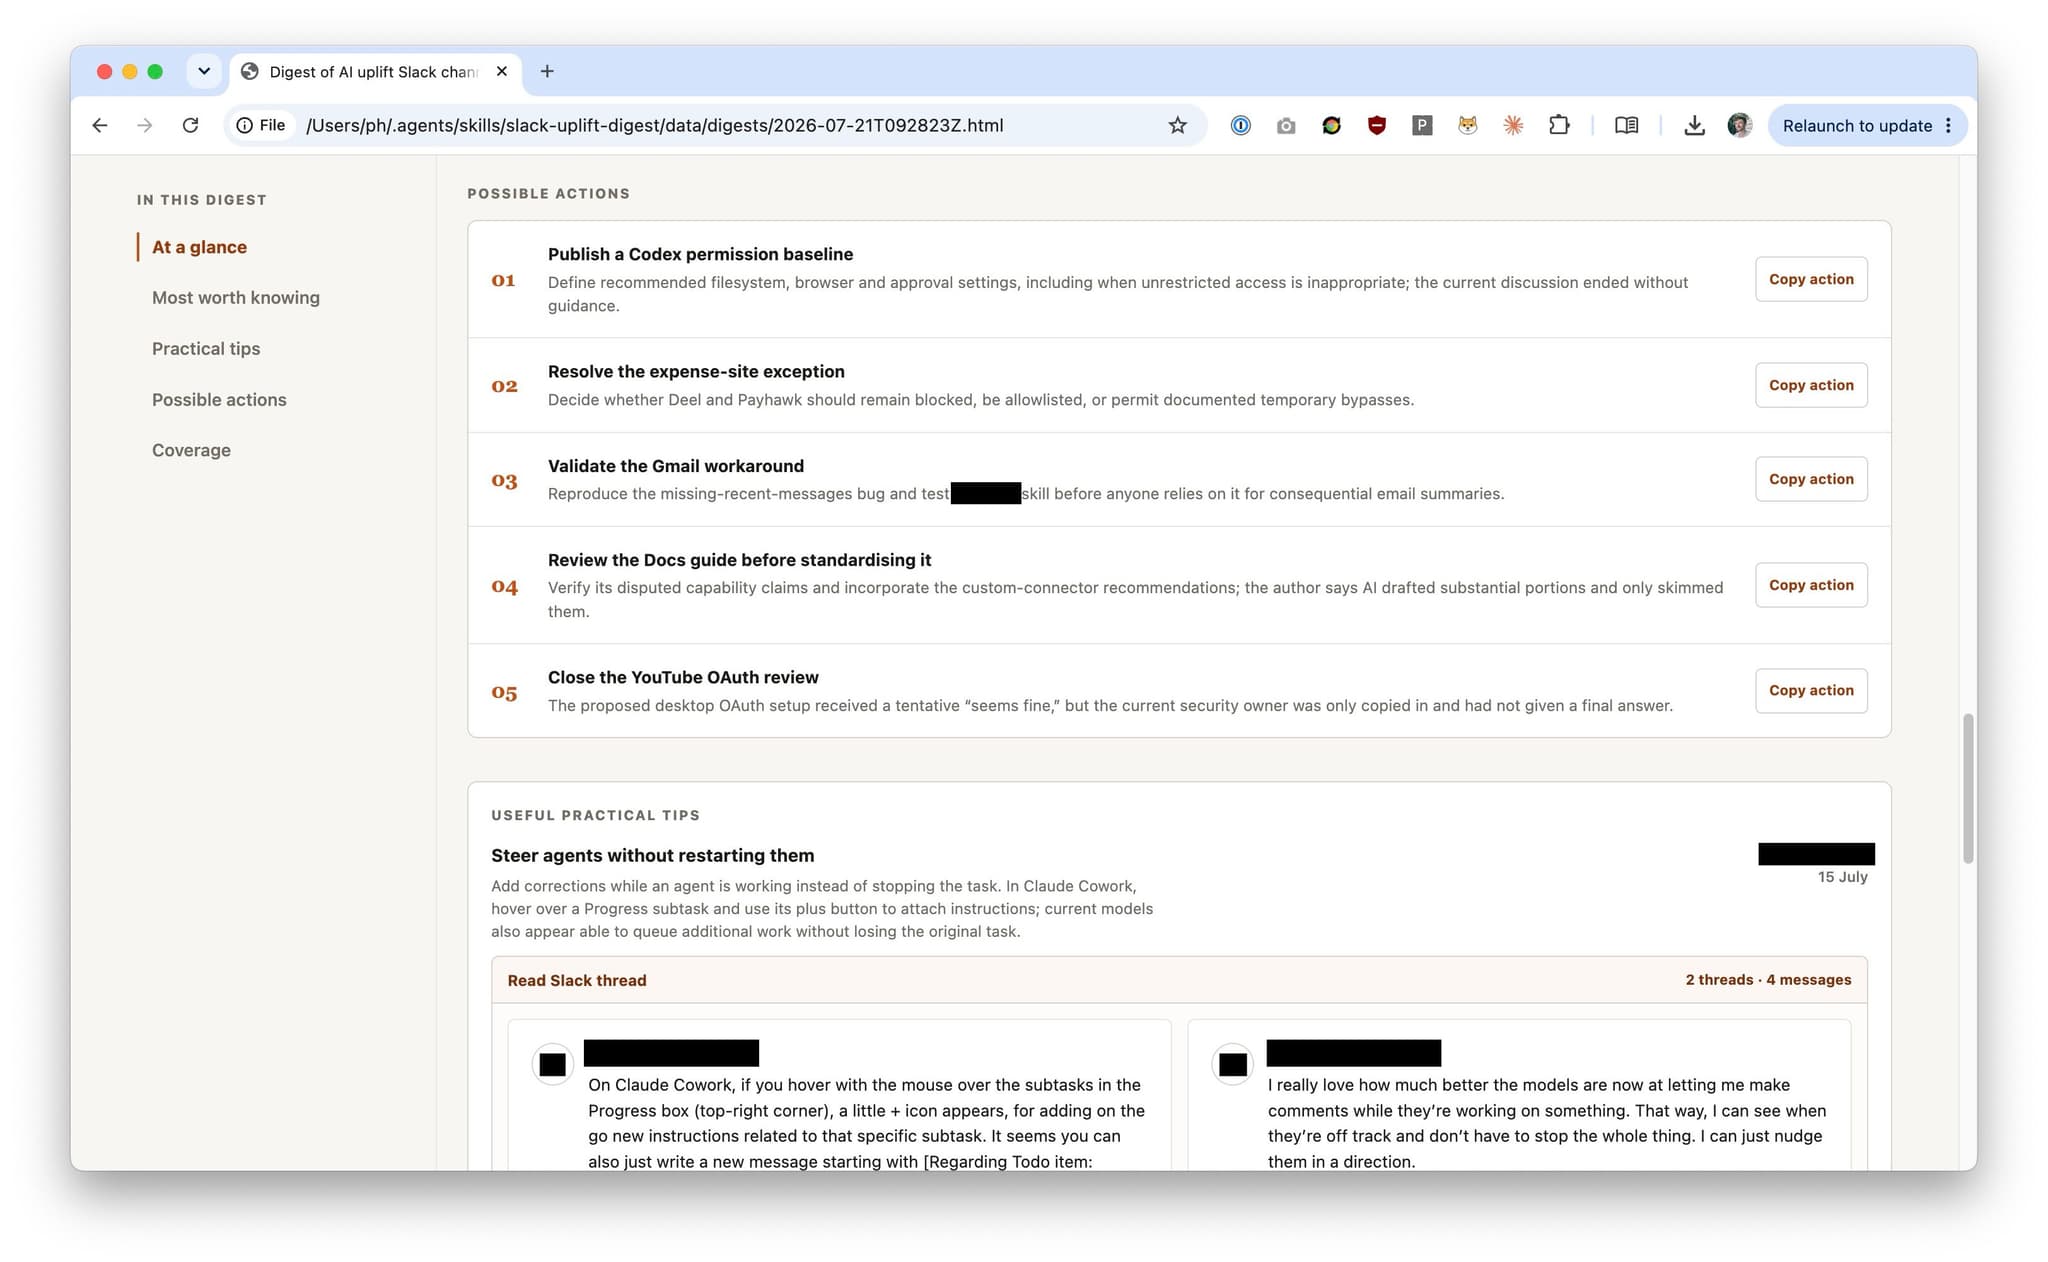
Task: Show downloads with the download arrow icon
Action: 1694,125
